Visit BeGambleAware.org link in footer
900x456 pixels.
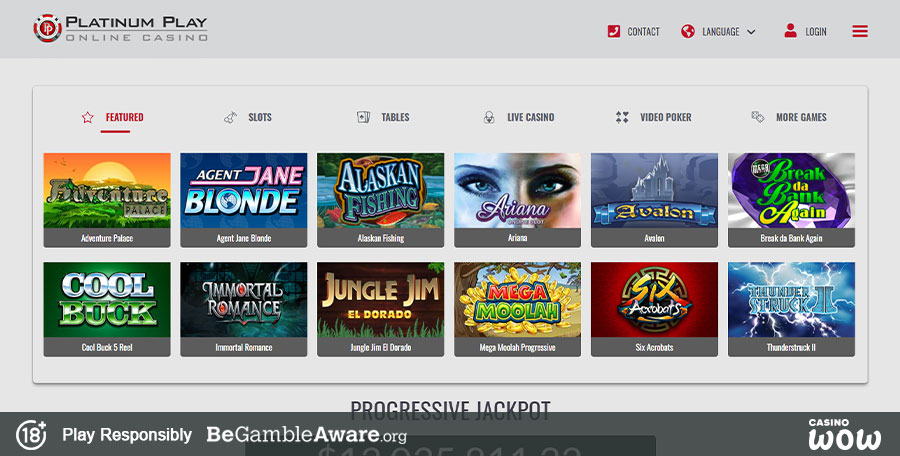click(306, 435)
